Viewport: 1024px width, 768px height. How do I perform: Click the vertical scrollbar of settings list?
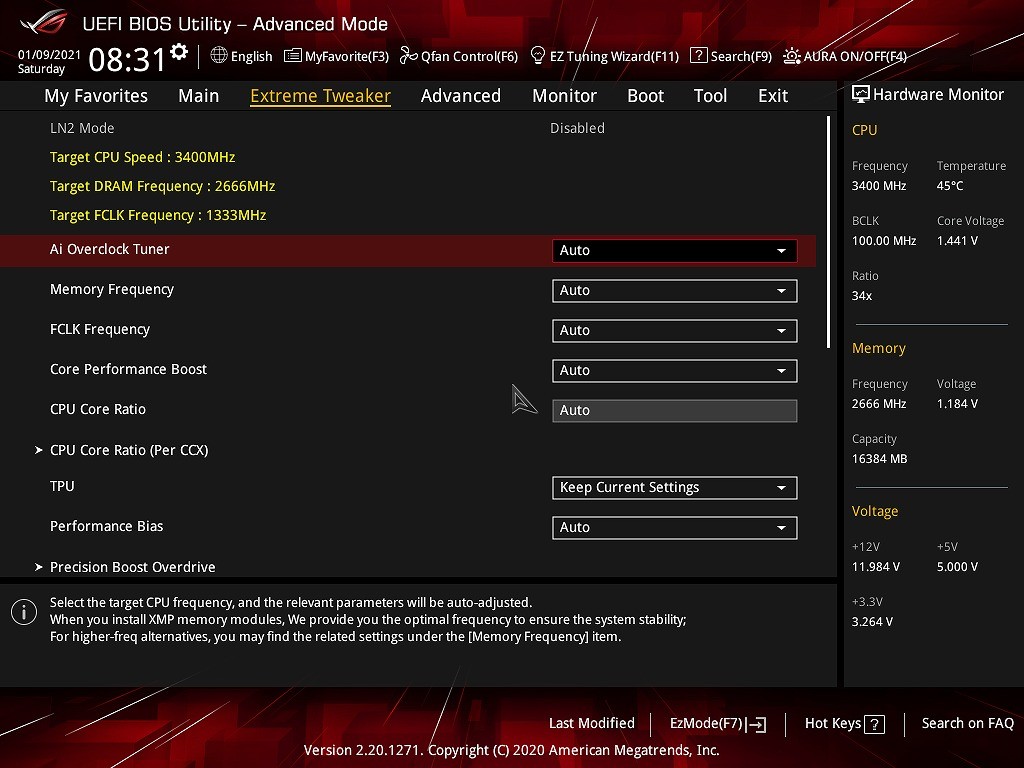point(829,232)
